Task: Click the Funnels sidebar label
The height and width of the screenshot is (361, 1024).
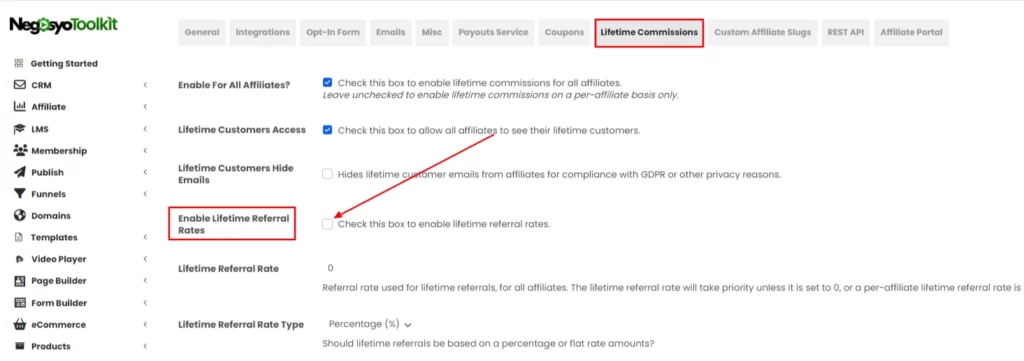Action: [48, 194]
